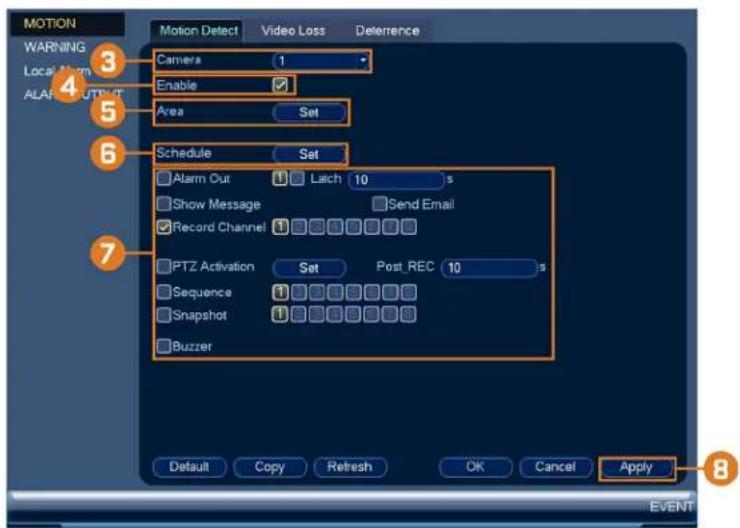Open the Motion Detect tab

click(x=198, y=31)
